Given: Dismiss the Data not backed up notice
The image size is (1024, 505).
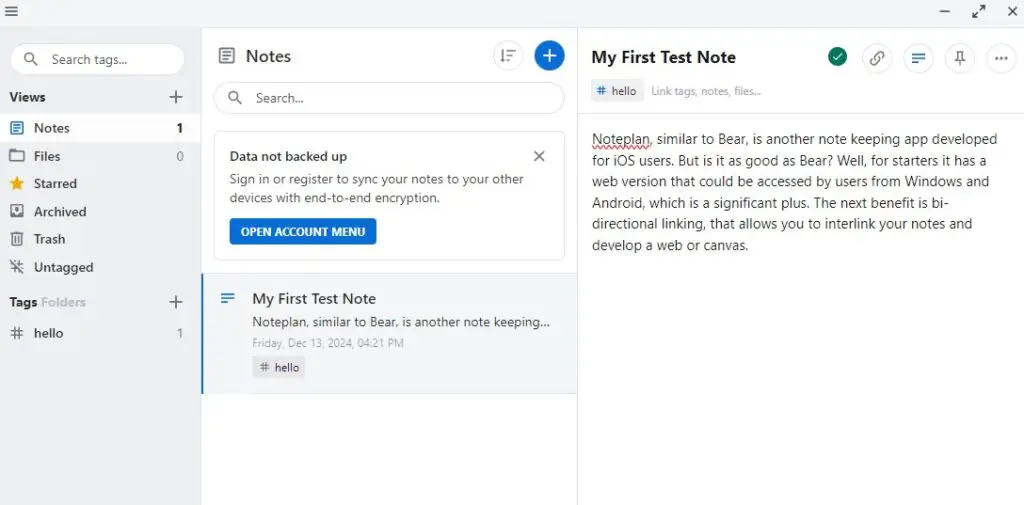Looking at the screenshot, I should (x=539, y=156).
